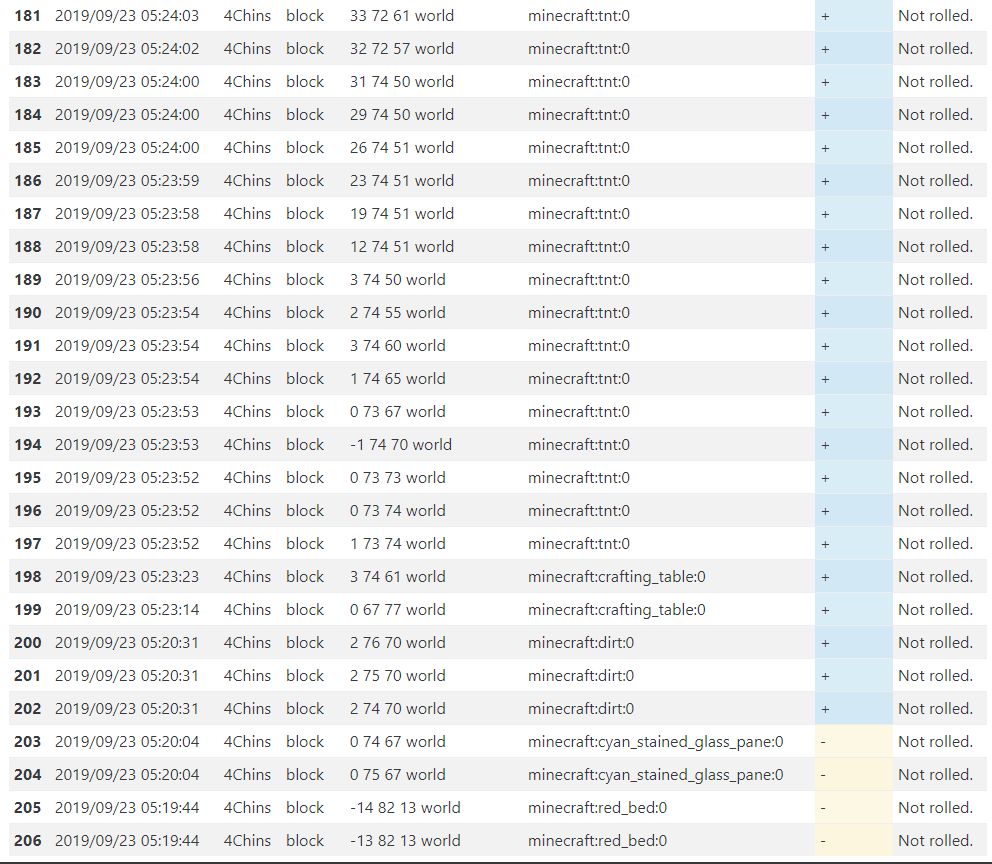Click timestamp 2019/09/23 05:23:23
Viewport: 992px width, 864px height.
point(127,576)
